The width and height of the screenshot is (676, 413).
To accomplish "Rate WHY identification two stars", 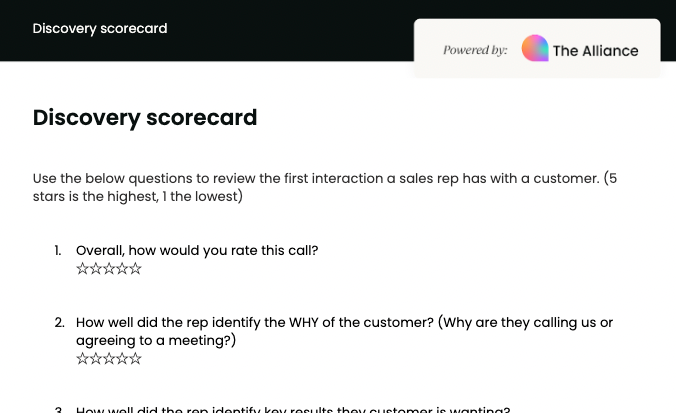I will (96, 359).
